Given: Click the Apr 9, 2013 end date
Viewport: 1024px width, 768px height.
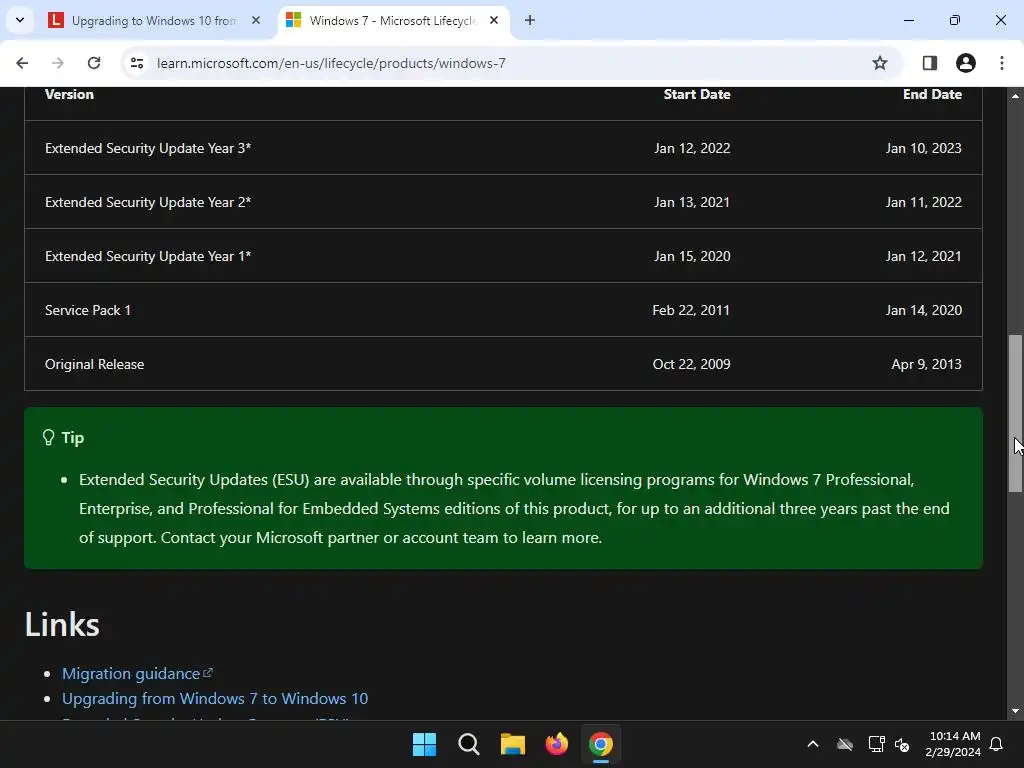Looking at the screenshot, I should [x=927, y=364].
